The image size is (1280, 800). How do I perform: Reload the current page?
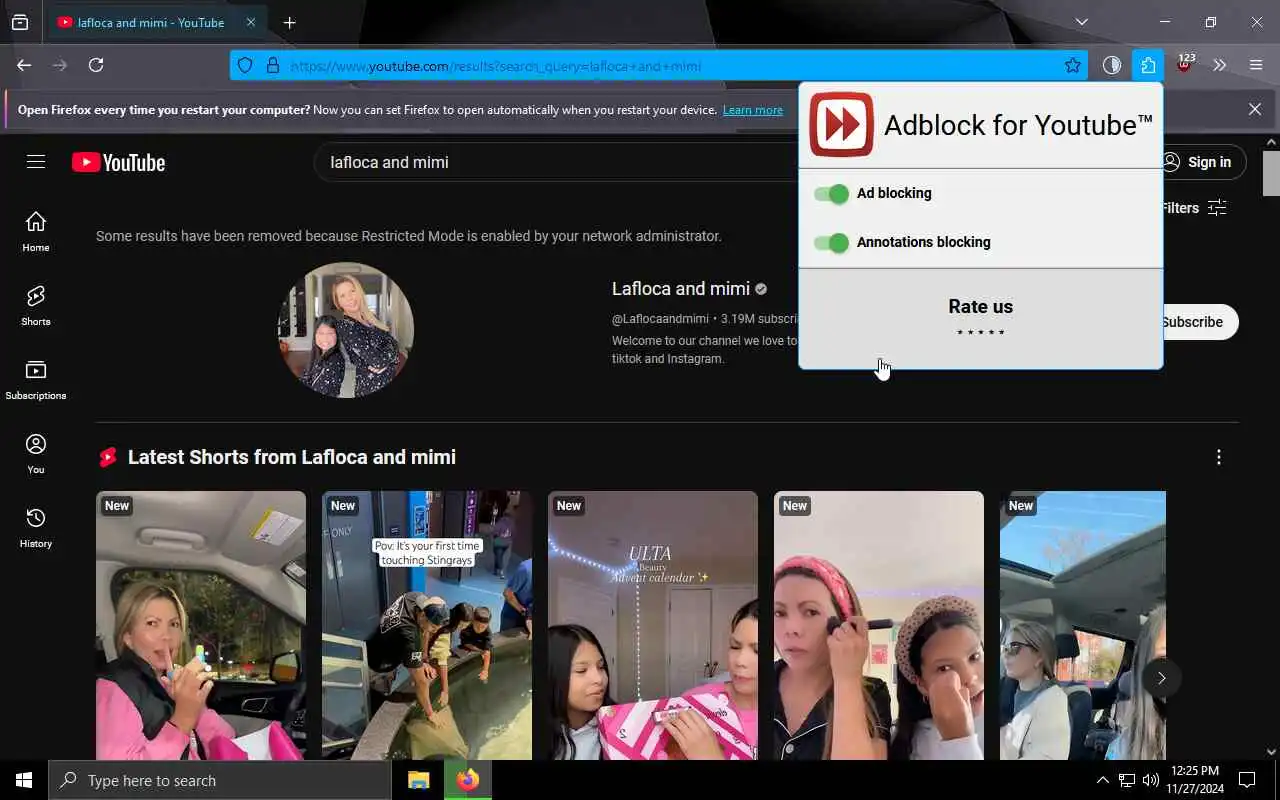(96, 65)
